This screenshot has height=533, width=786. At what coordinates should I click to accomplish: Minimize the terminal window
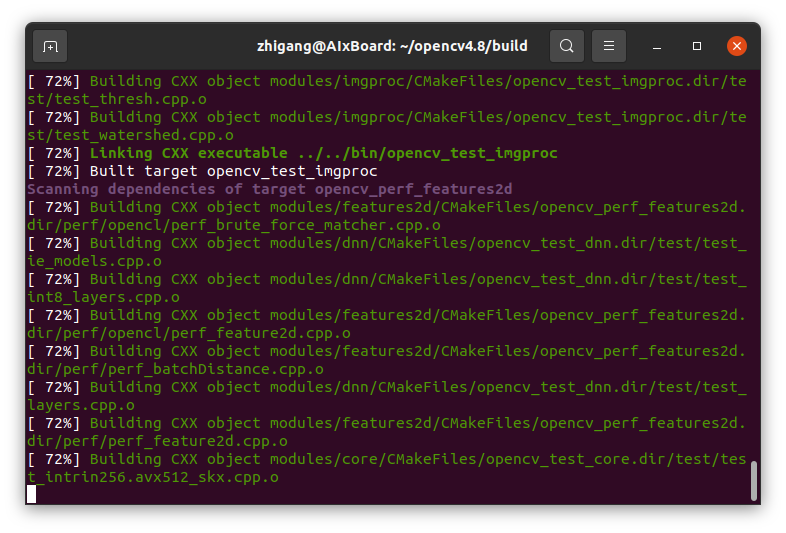(657, 46)
